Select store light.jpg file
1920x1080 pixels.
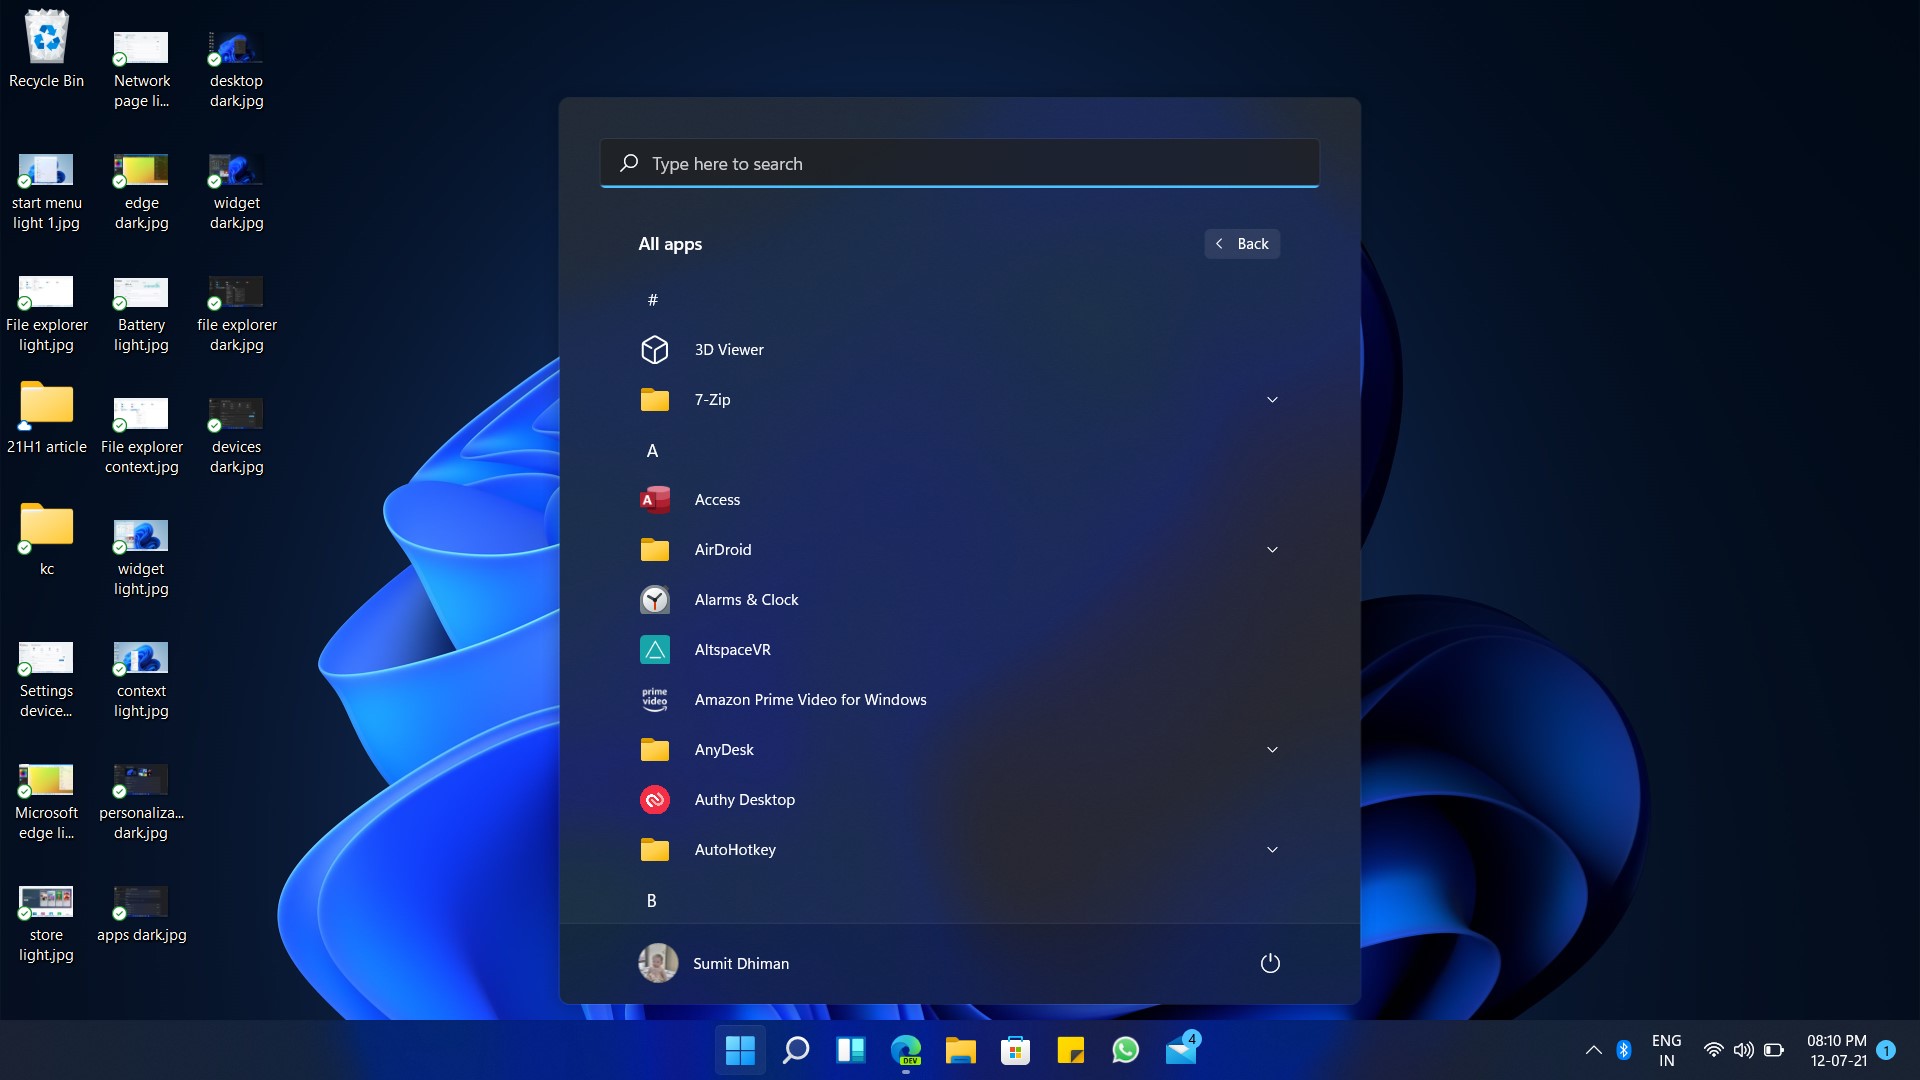click(46, 924)
